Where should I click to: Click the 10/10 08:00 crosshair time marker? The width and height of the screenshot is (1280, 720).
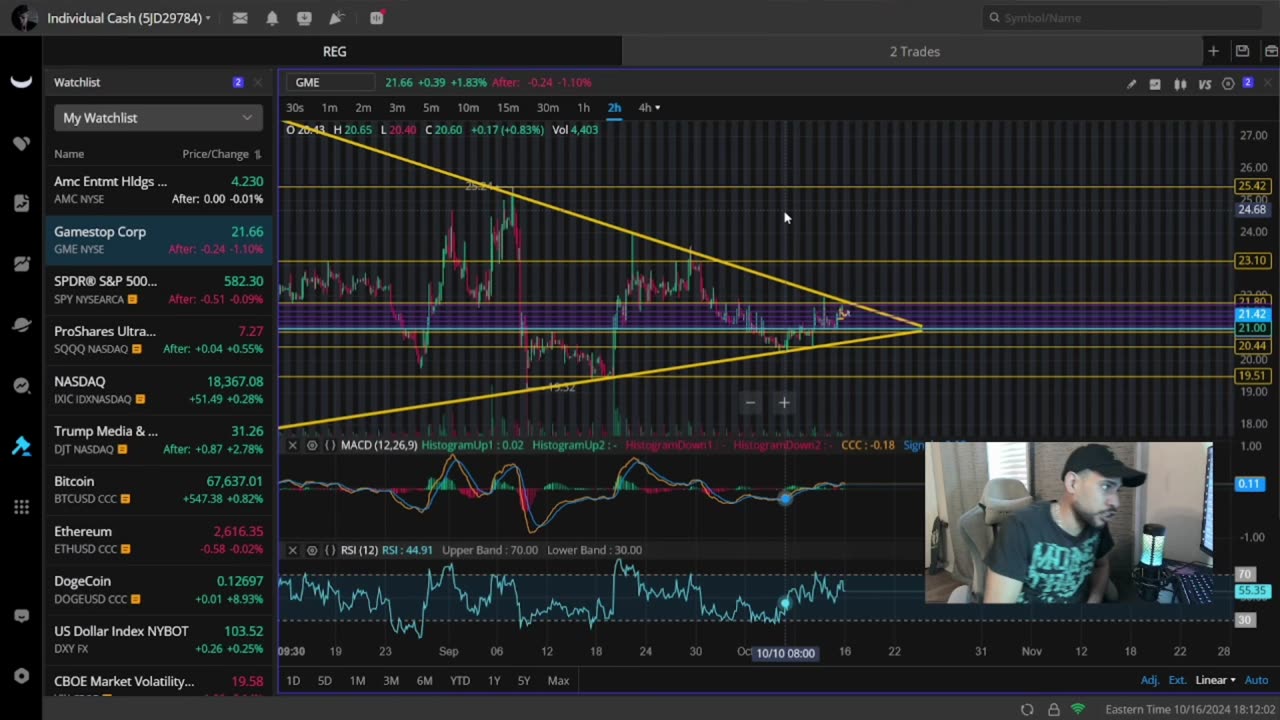786,653
